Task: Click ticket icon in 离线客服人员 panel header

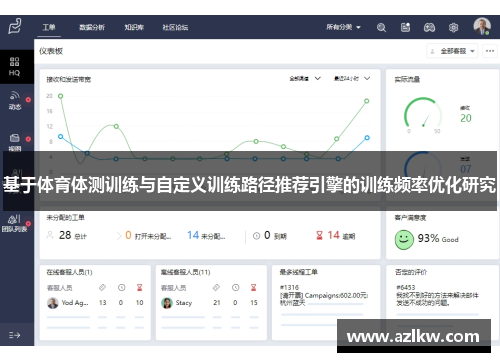Action: 216,287
